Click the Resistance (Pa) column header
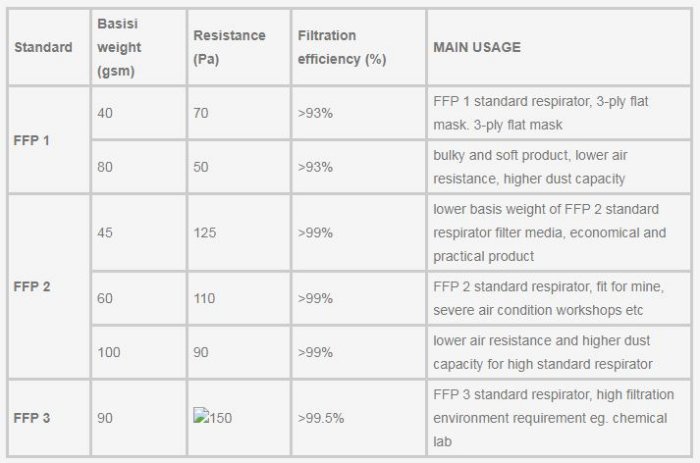Screen dimensions: 700x463 tap(229, 48)
